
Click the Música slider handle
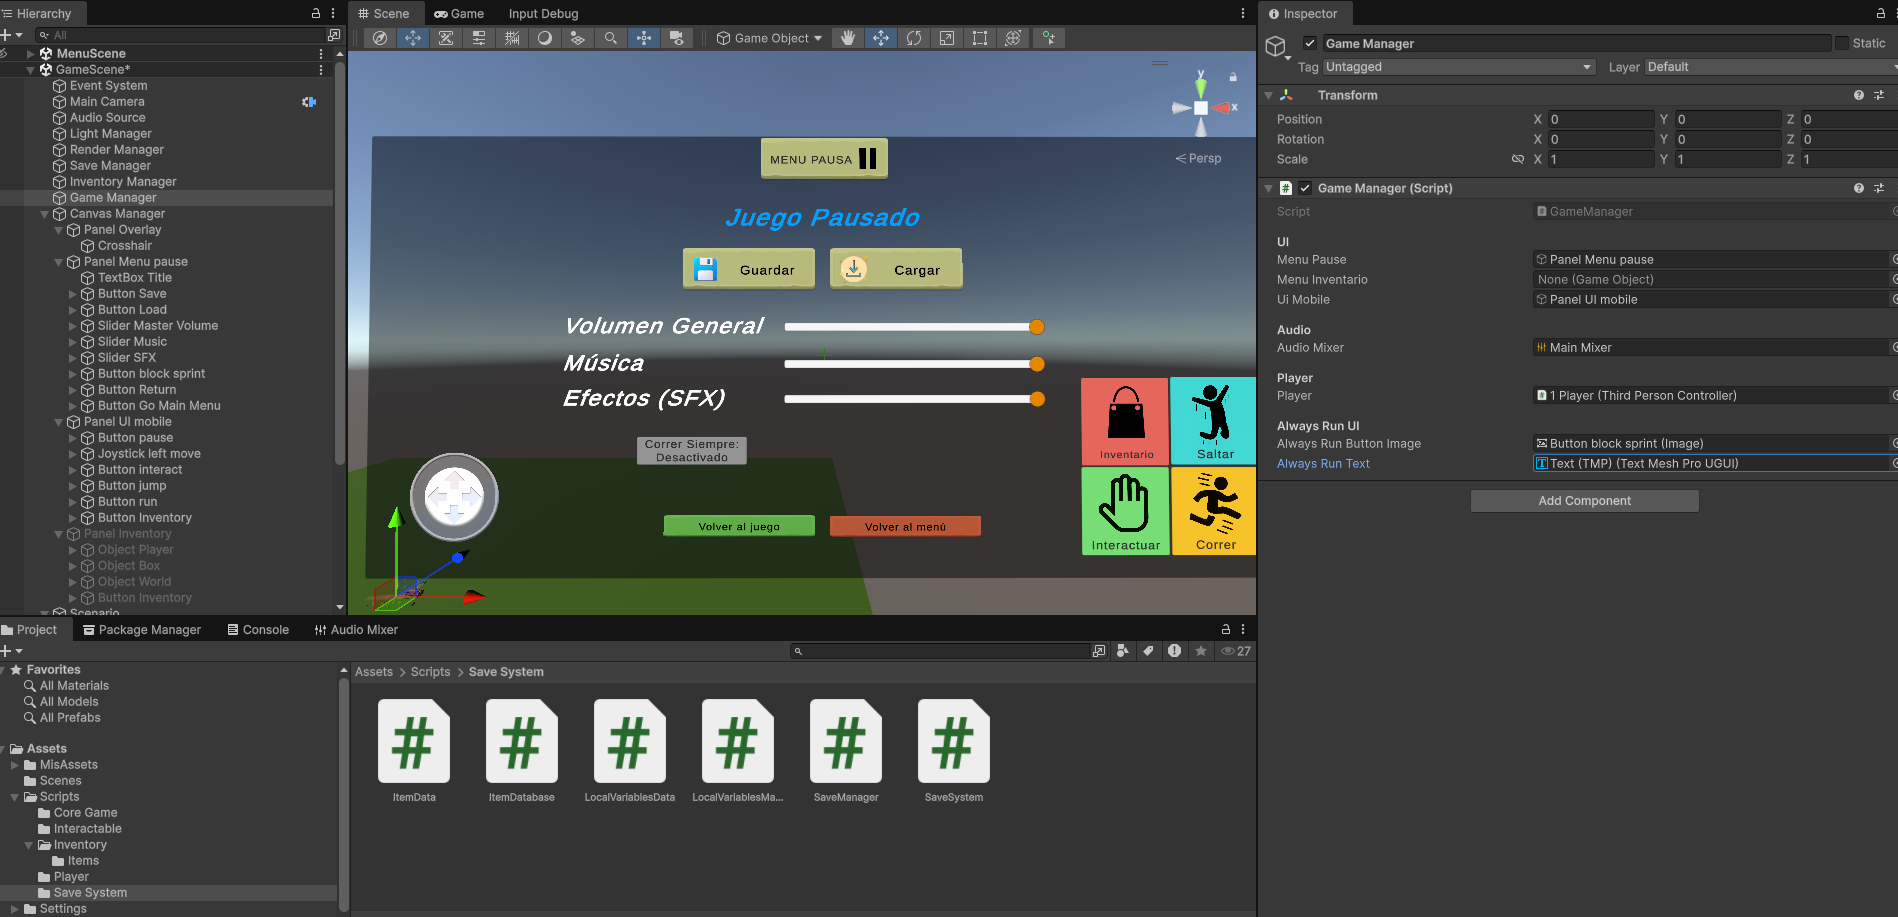tap(1037, 364)
